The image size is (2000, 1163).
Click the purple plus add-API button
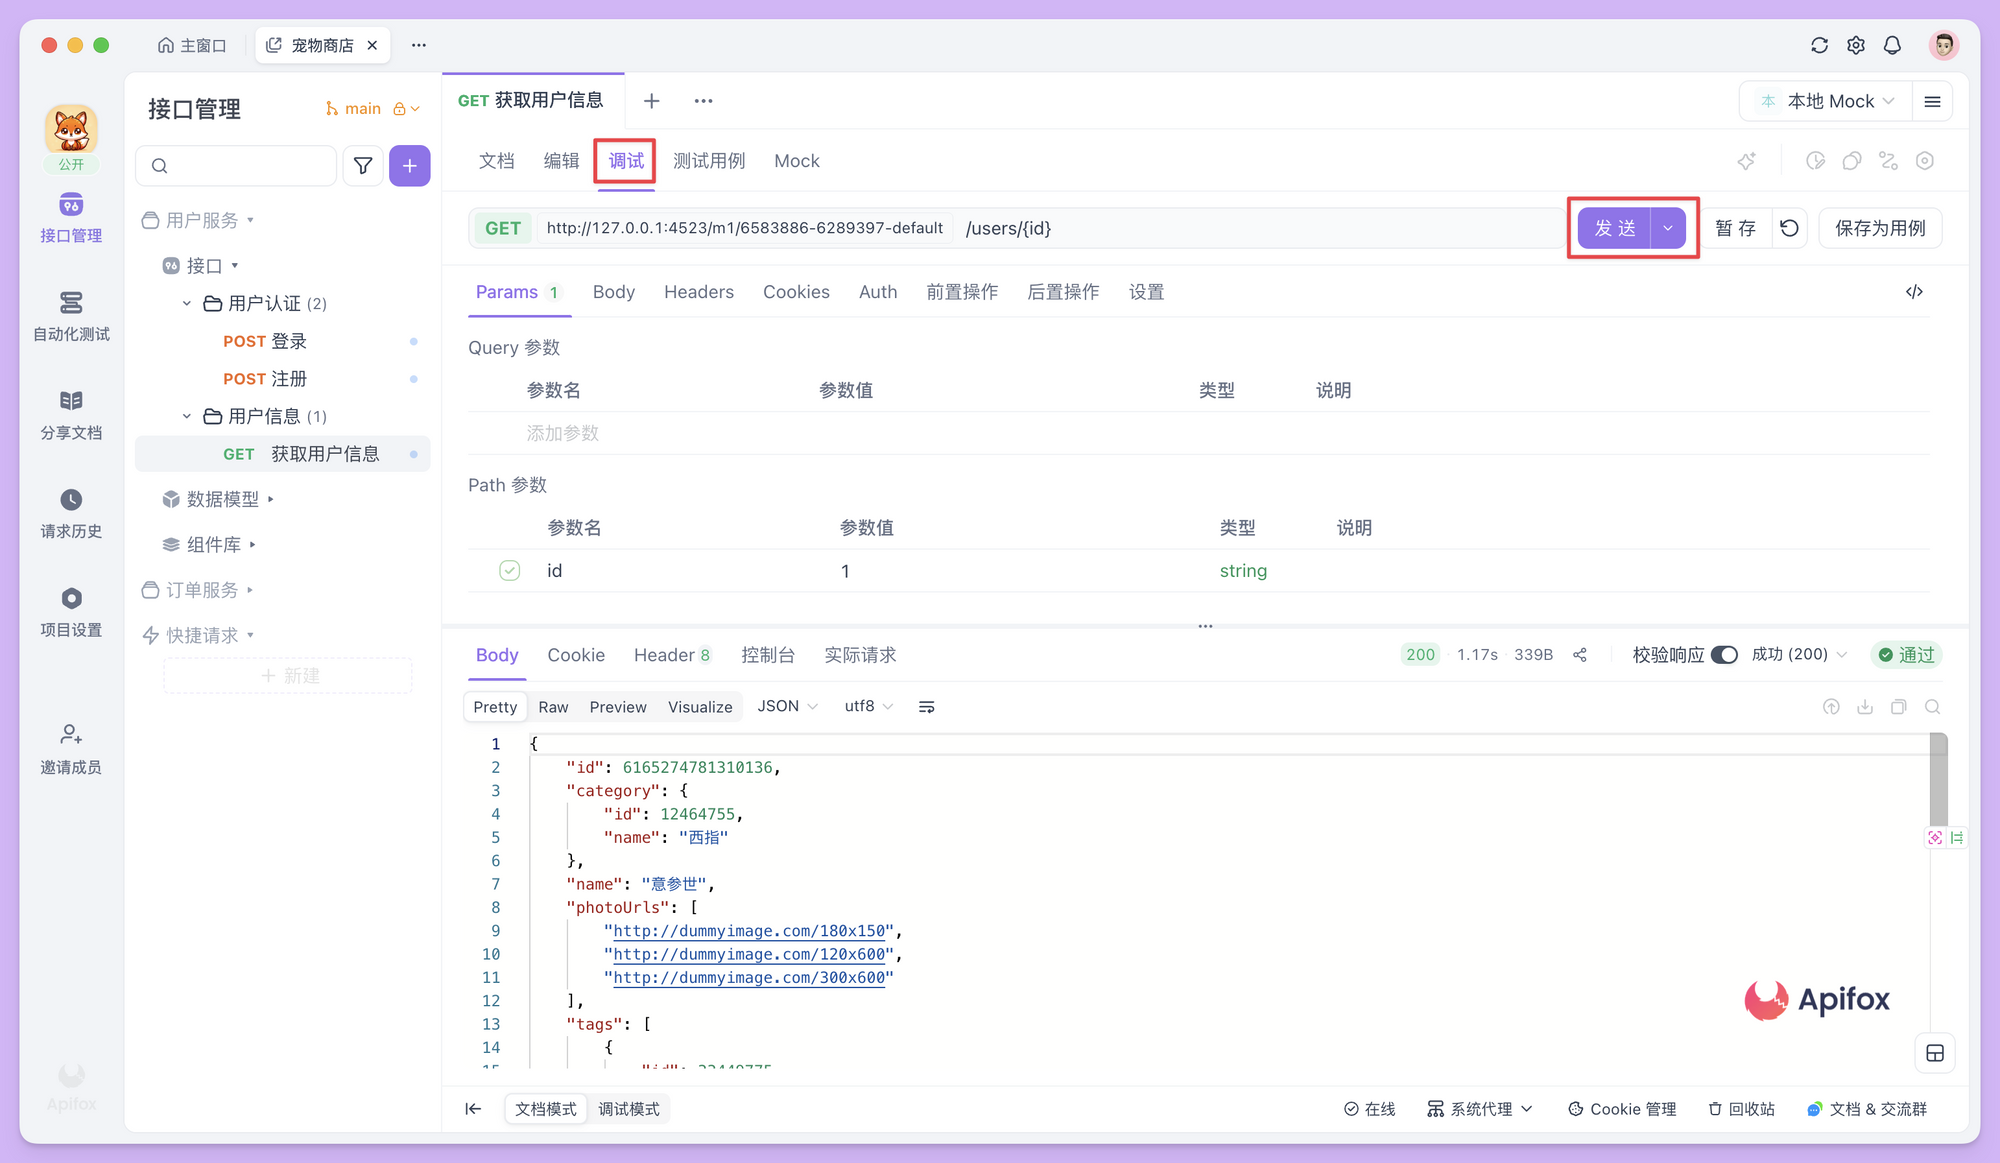[x=409, y=166]
